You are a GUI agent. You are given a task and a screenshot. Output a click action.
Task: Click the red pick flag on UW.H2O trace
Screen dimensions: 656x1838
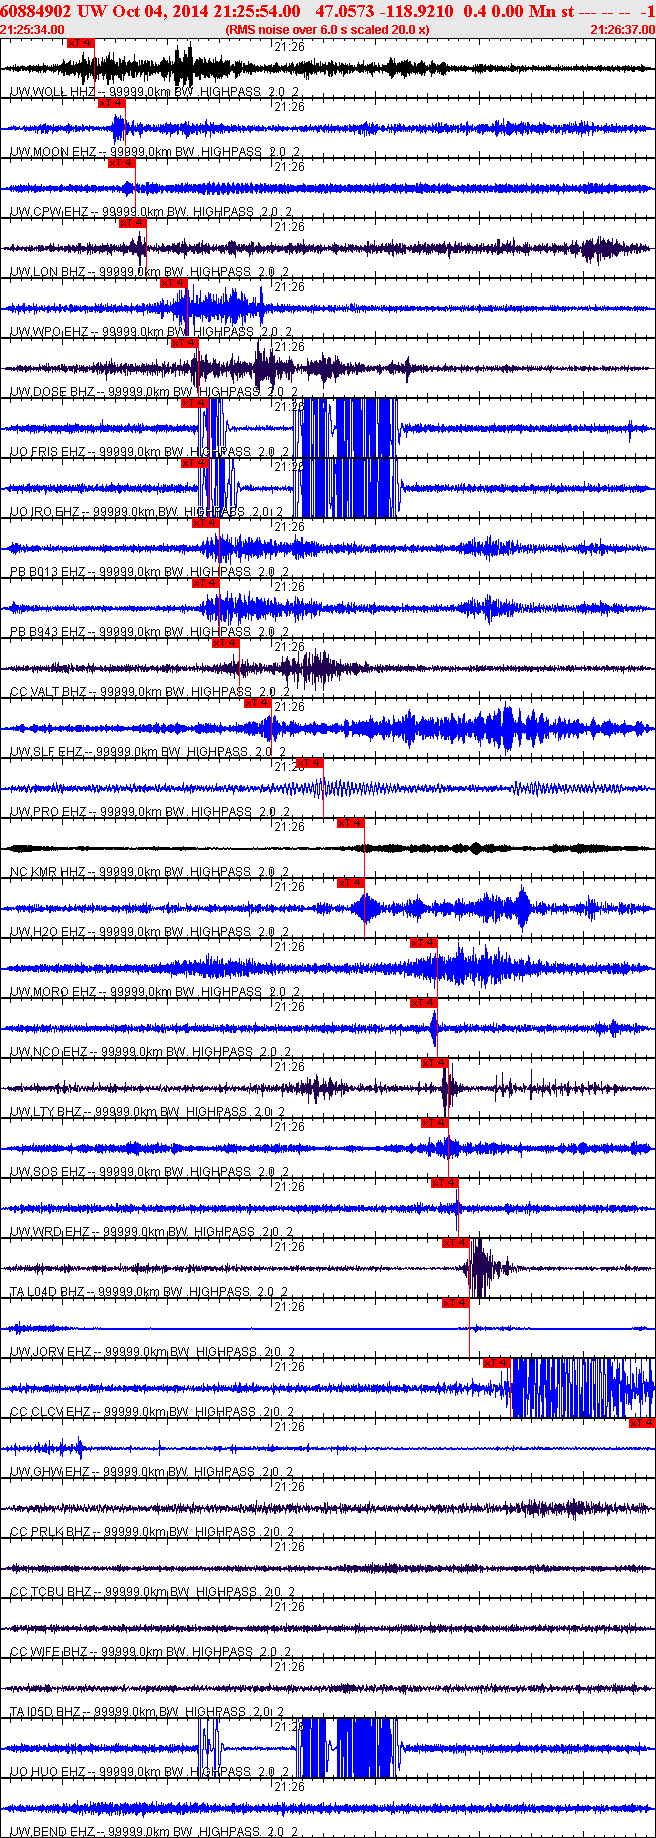pos(350,883)
